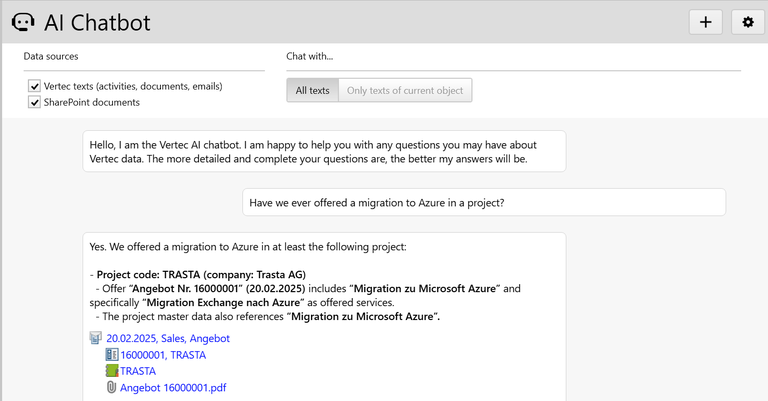Click the Vertec AI chatbot greeting message
The height and width of the screenshot is (401, 768).
[x=324, y=151]
